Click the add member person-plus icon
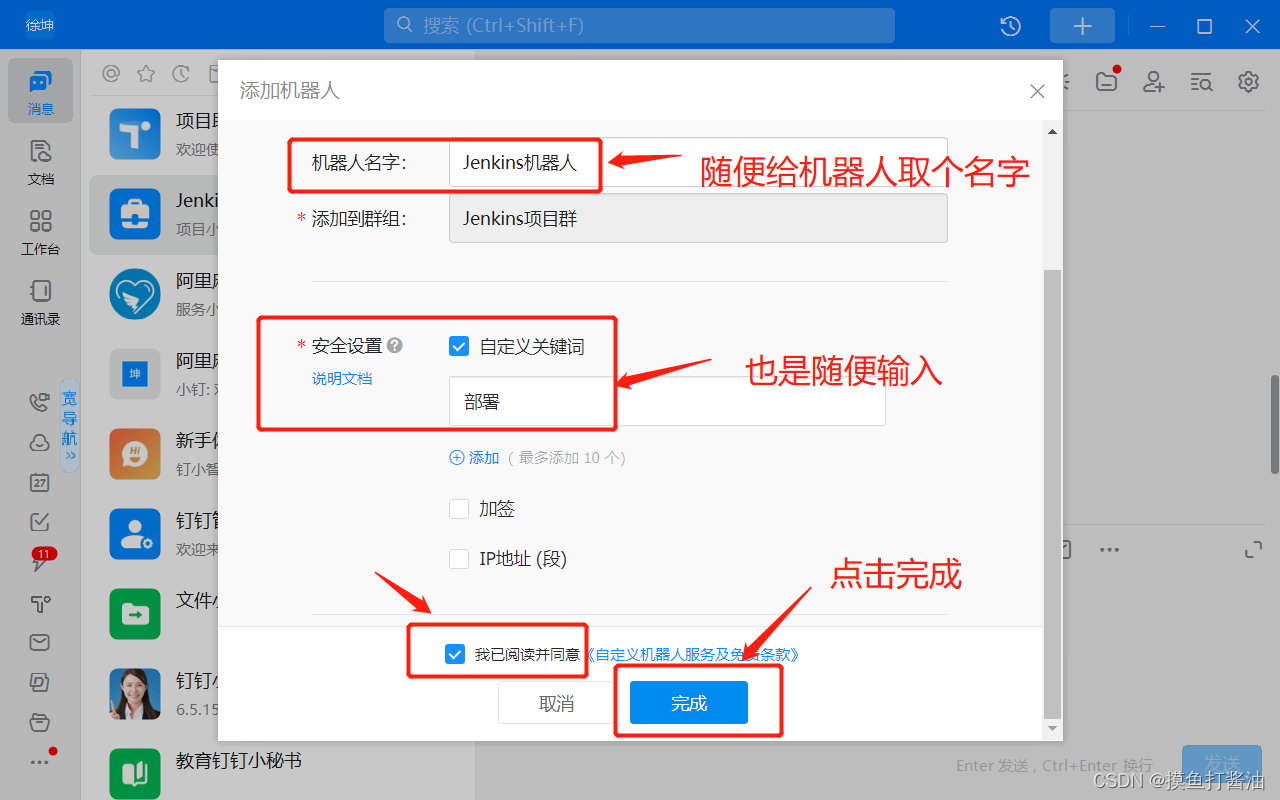Screen dimensions: 1280x800 1154,82
